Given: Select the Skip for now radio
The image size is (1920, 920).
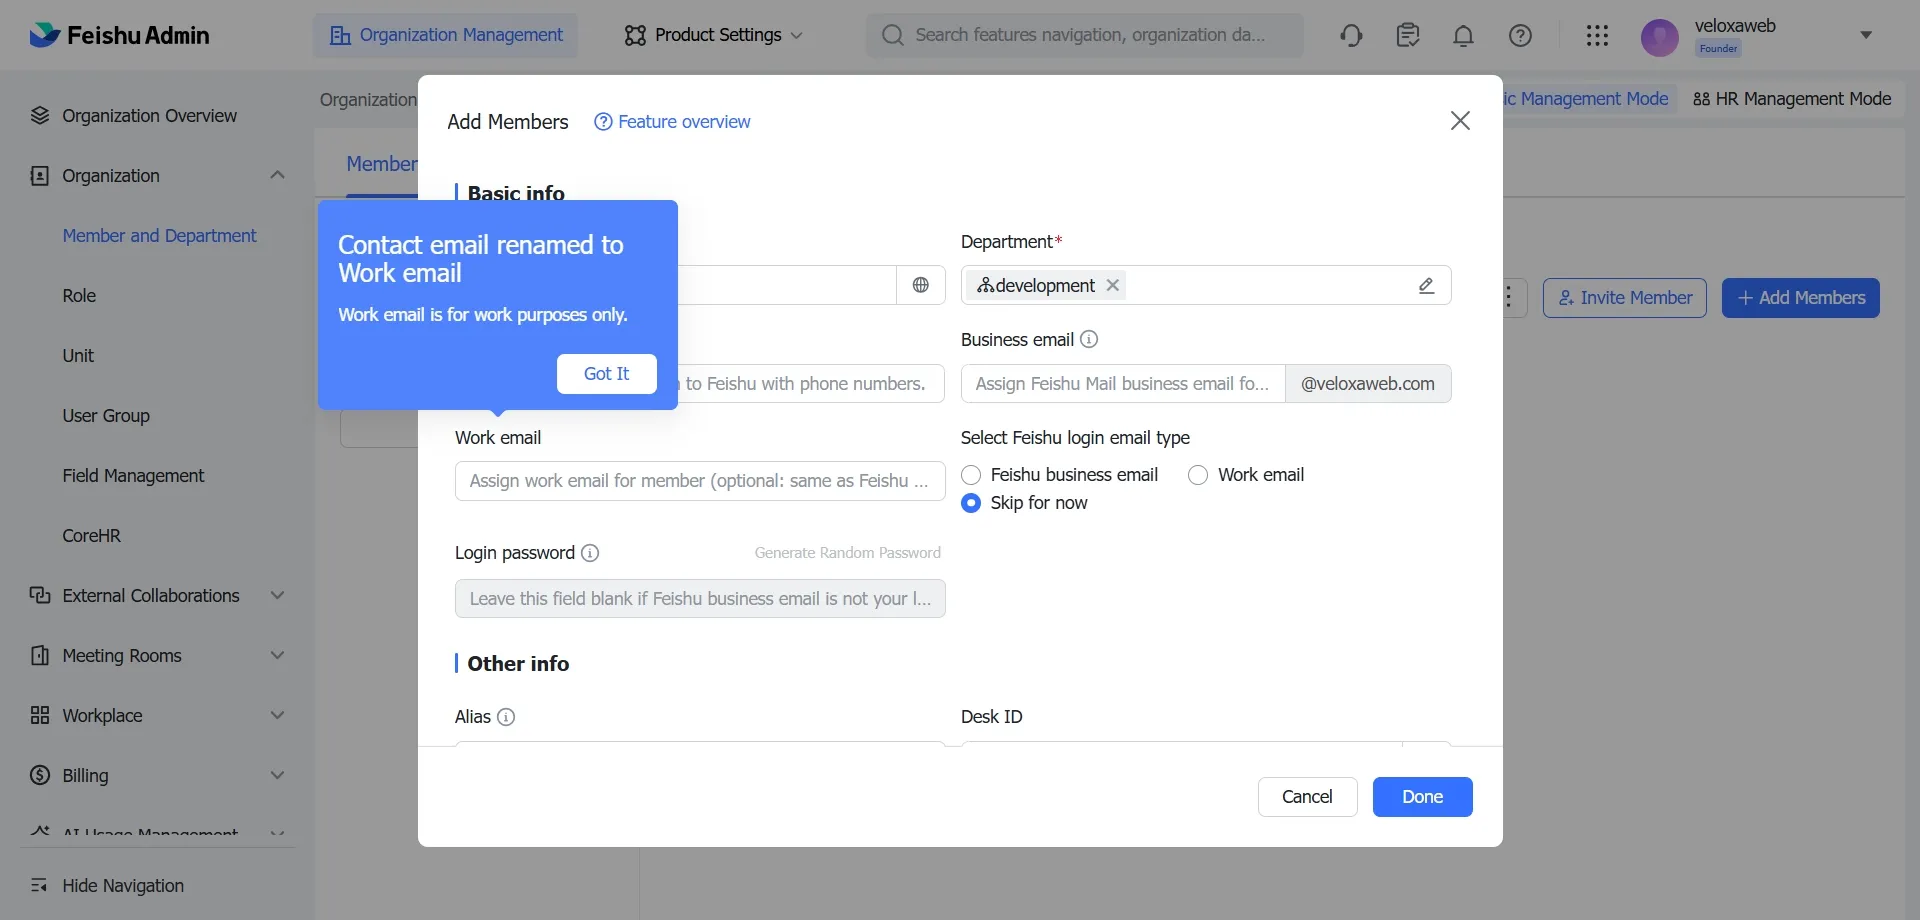Looking at the screenshot, I should coord(971,503).
